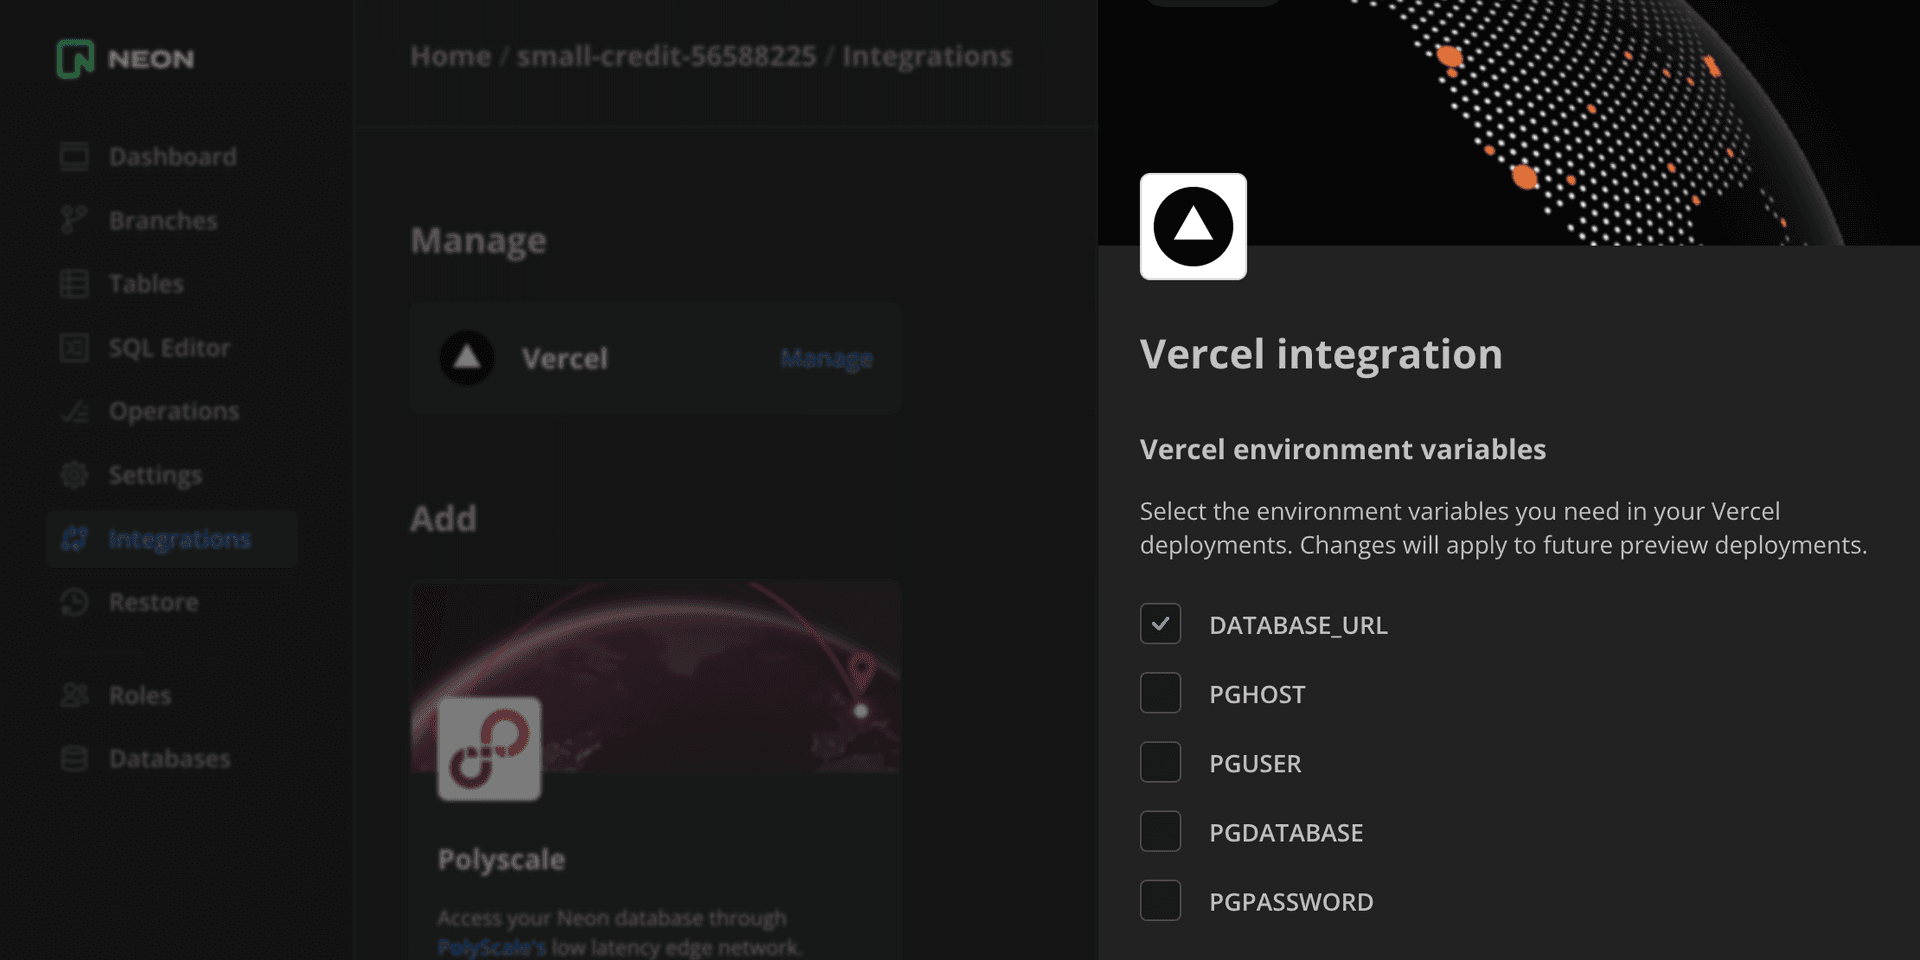Viewport: 1920px width, 960px height.
Task: Click the DATABASE_URL label text
Action: pyautogui.click(x=1298, y=625)
